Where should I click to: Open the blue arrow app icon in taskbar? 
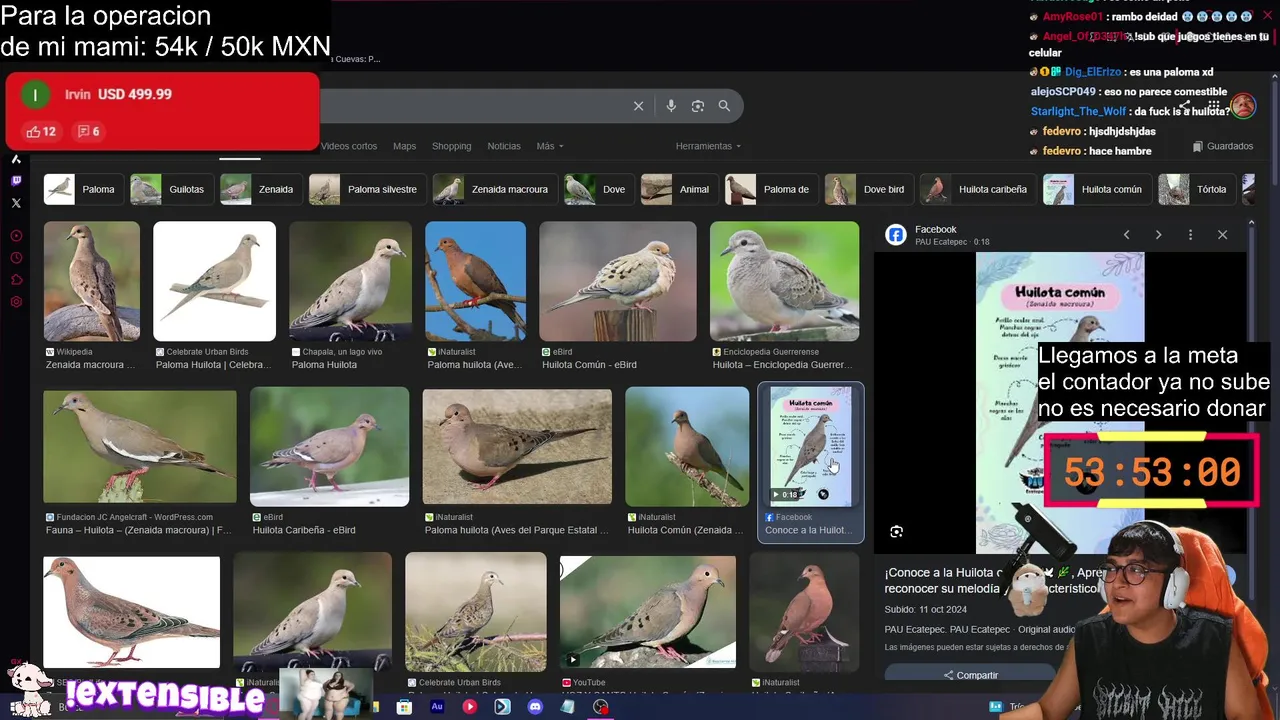[x=502, y=706]
